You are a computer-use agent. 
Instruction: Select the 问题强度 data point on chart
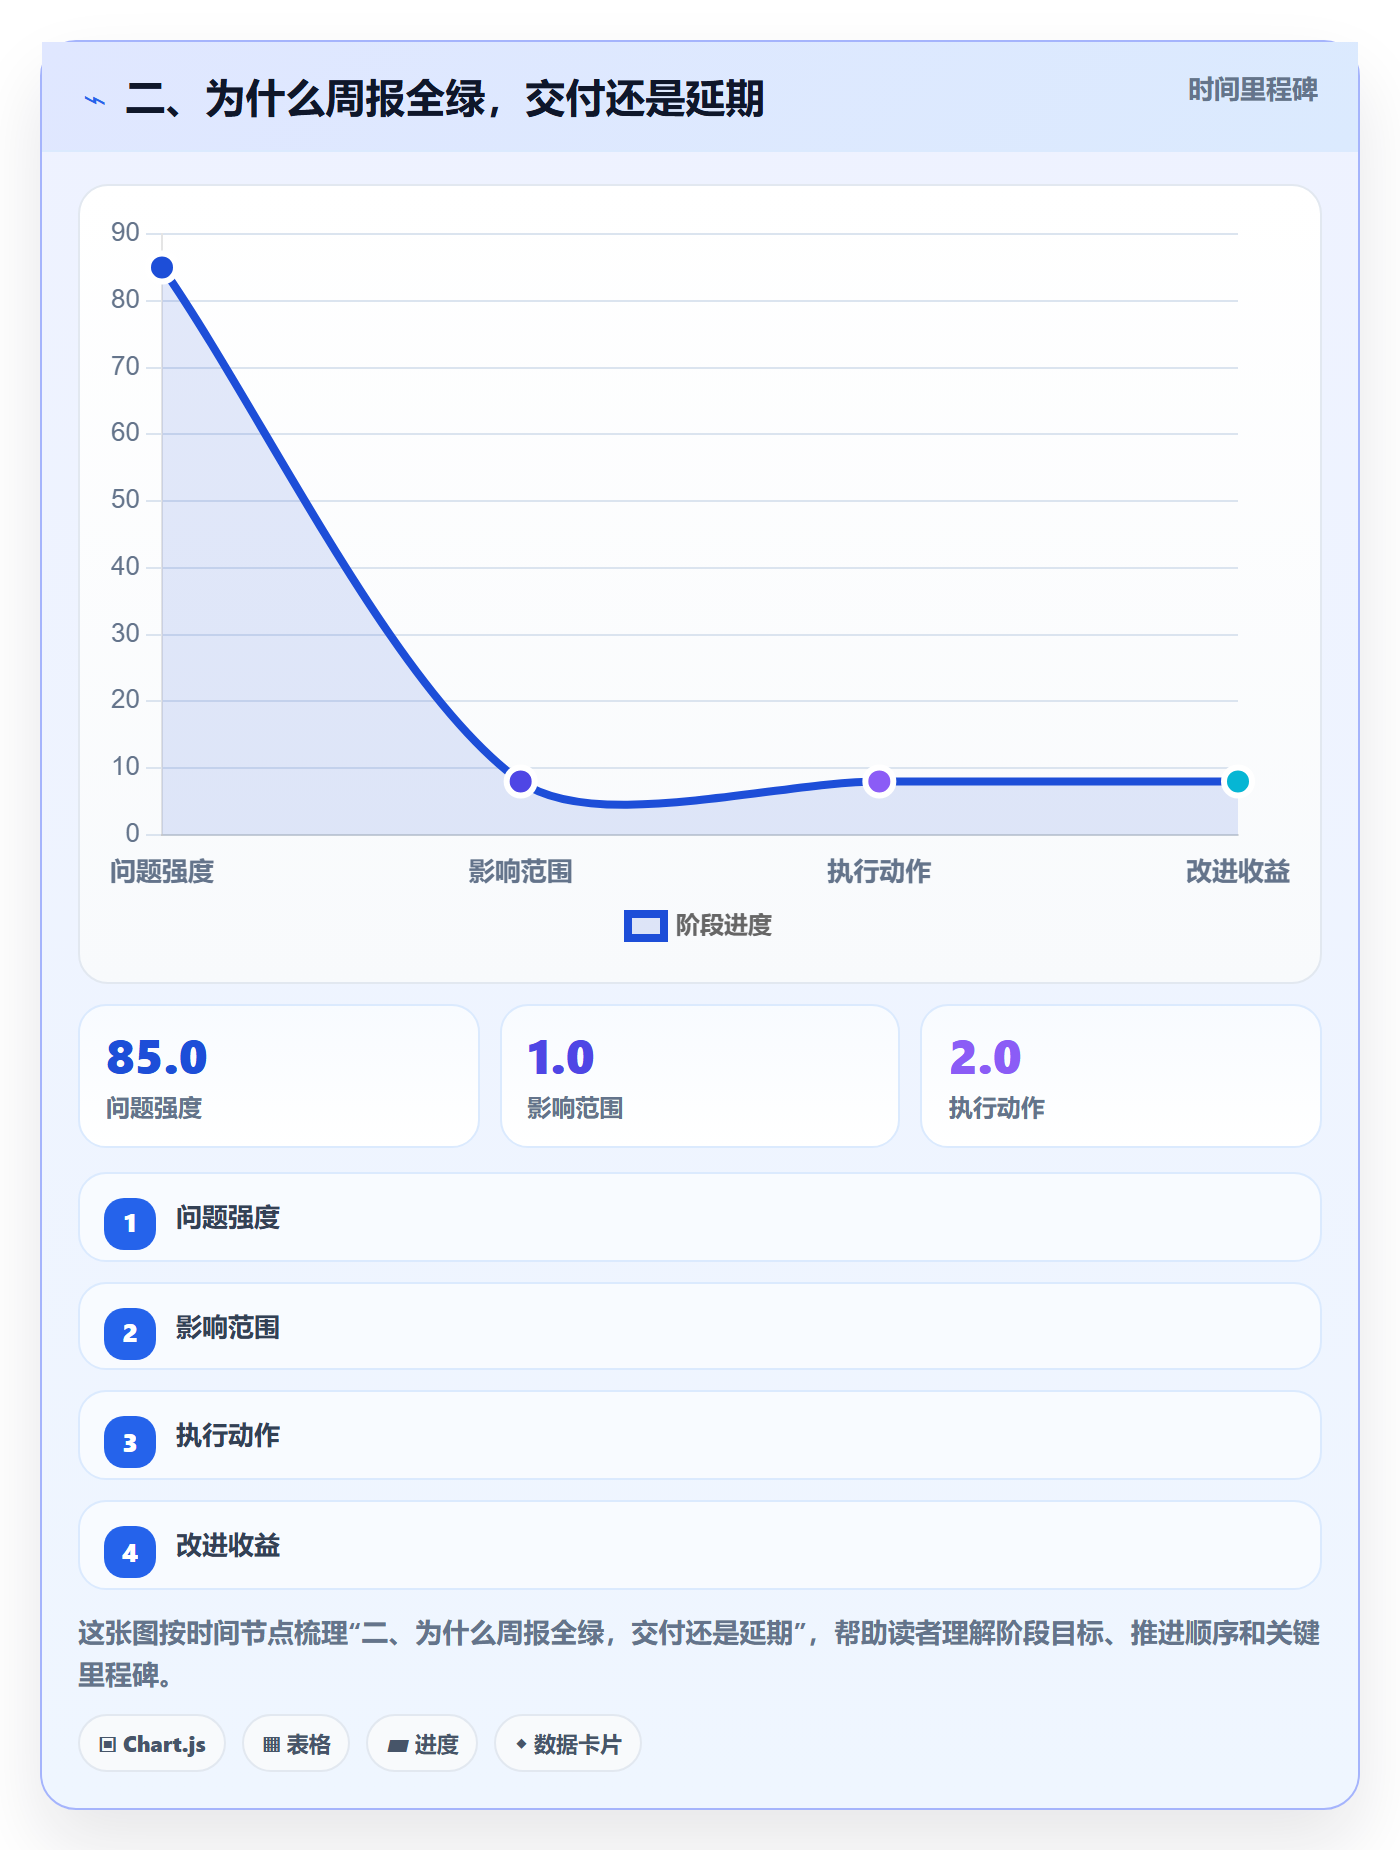pos(162,268)
